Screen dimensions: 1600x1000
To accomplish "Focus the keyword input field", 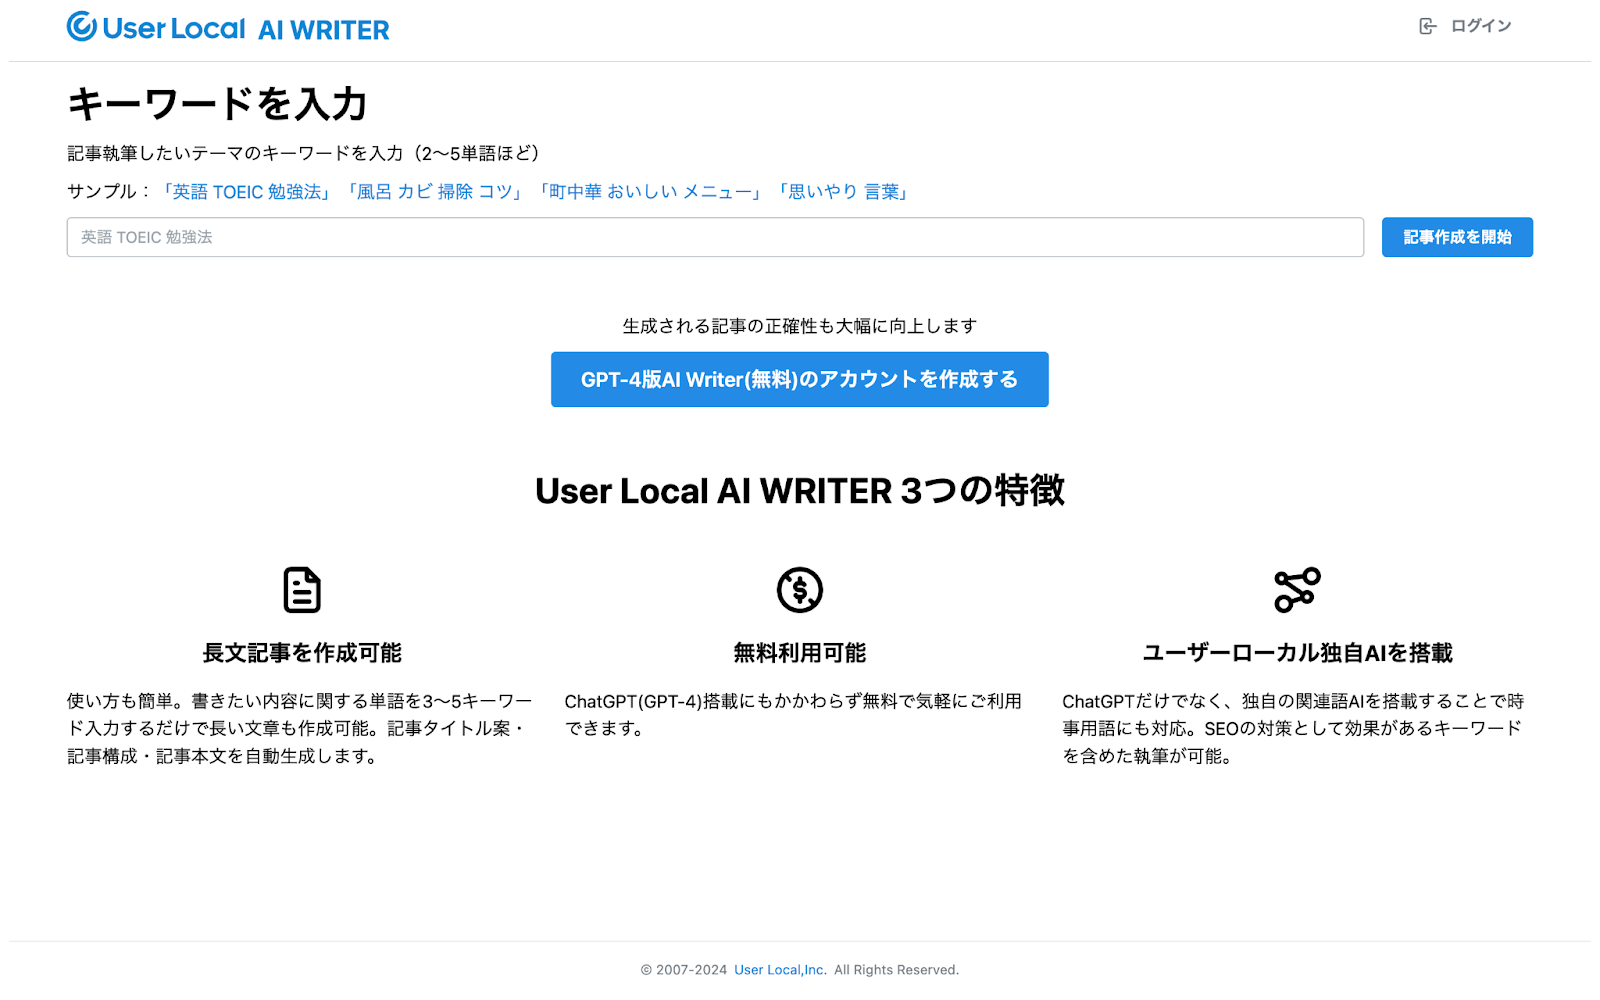I will pos(715,237).
